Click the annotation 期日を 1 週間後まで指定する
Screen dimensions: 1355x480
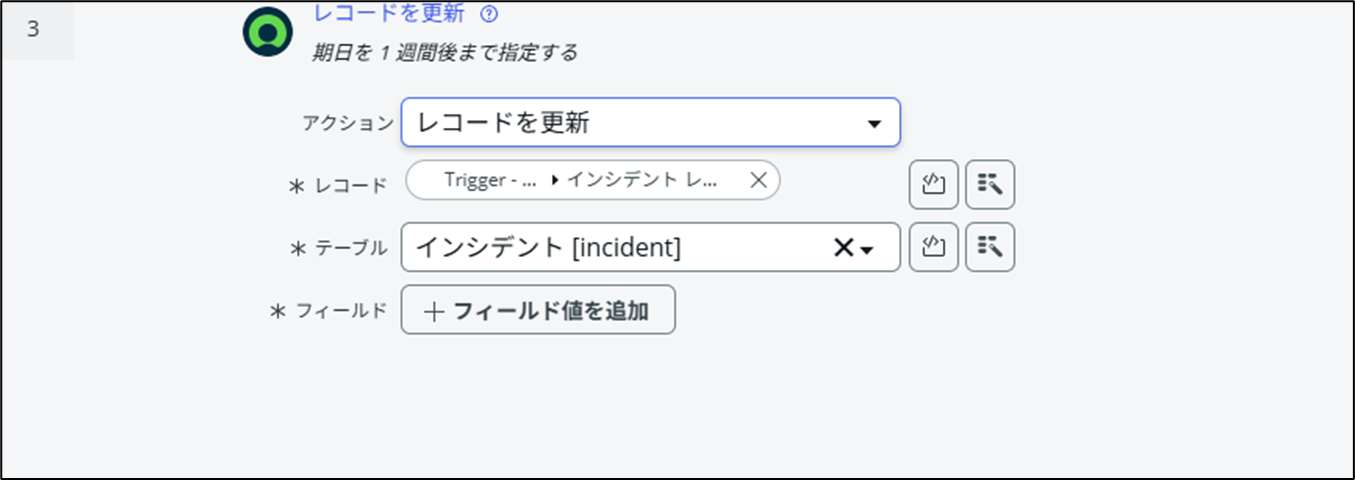445,53
